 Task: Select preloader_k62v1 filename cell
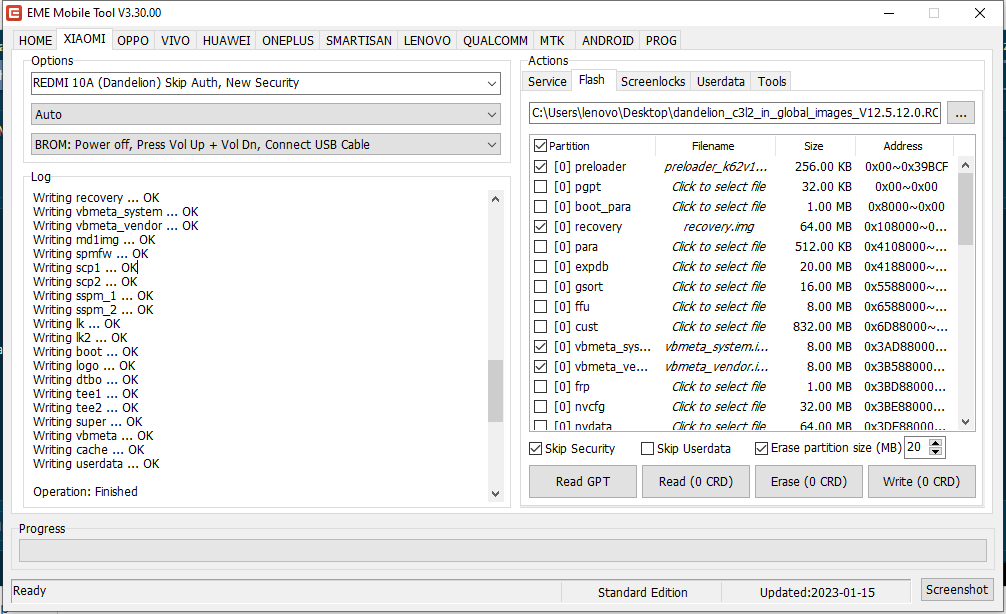(x=715, y=167)
